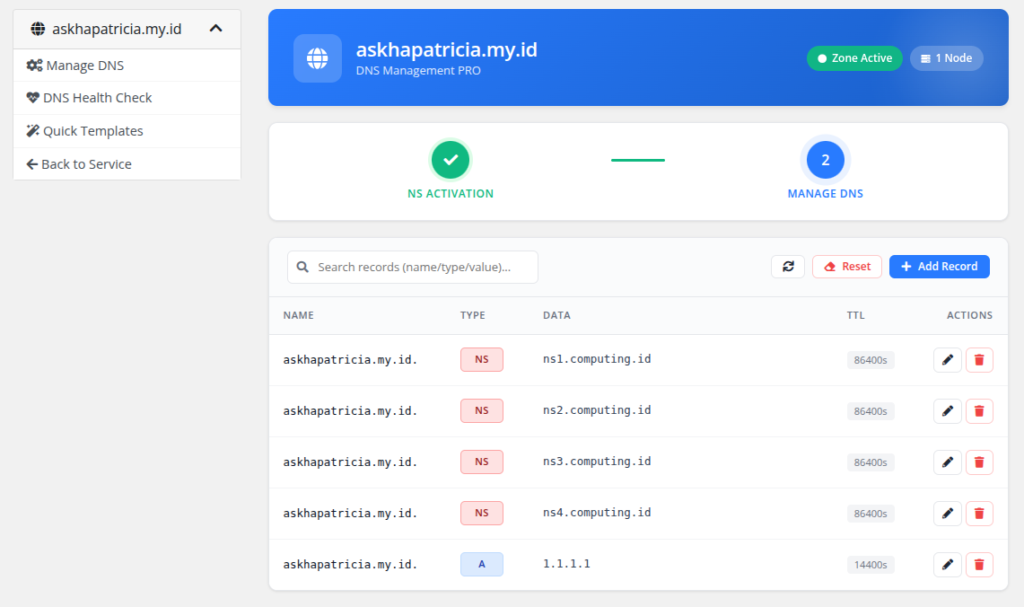Click the ACTIONS column header

coord(969,315)
